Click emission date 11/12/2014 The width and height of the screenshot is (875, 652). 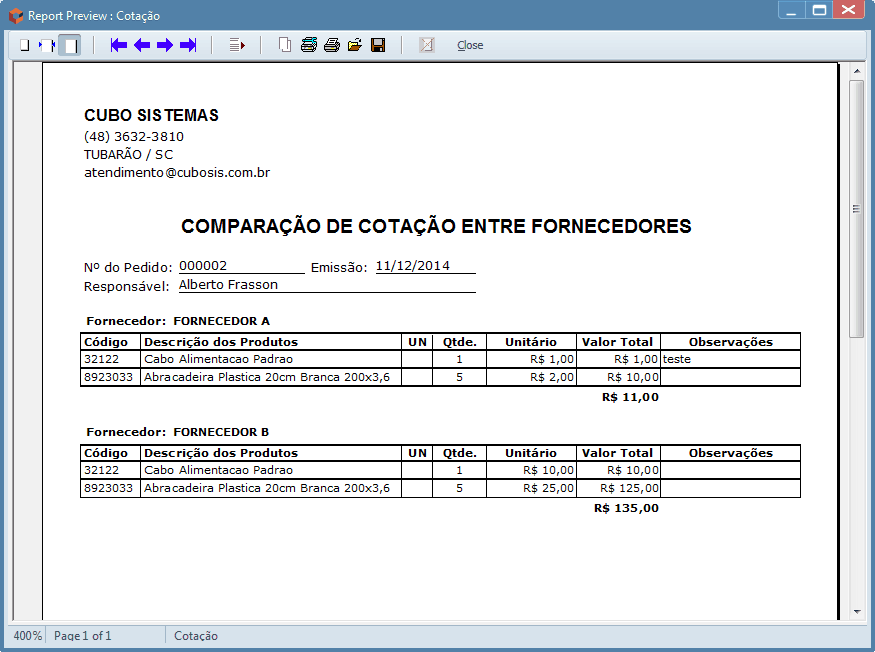click(413, 266)
